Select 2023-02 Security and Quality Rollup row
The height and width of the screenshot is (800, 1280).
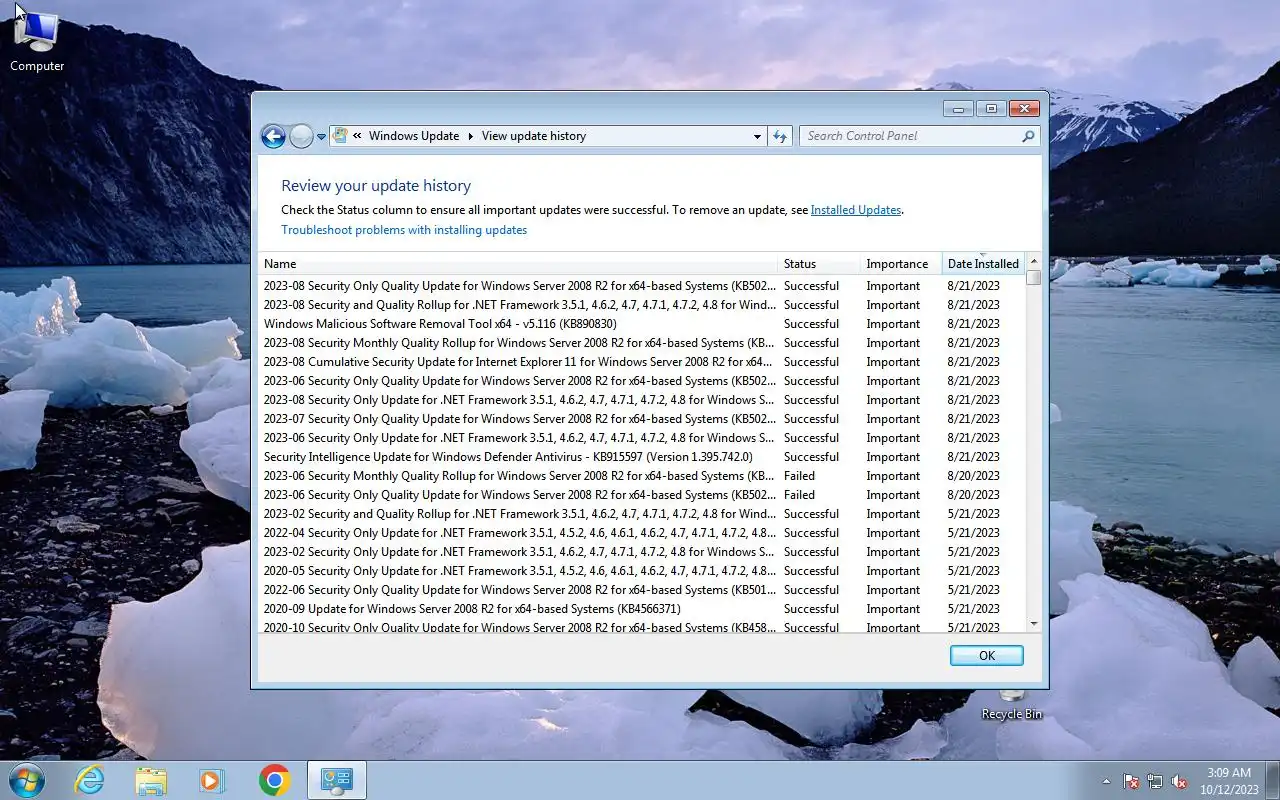click(641, 514)
